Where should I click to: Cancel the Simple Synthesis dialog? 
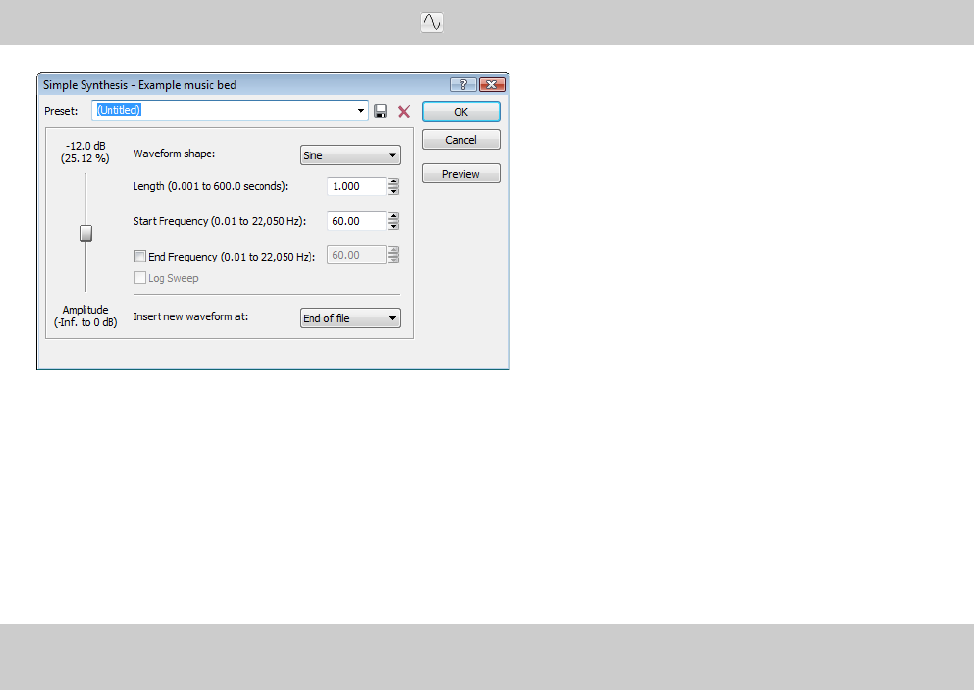pyautogui.click(x=461, y=140)
